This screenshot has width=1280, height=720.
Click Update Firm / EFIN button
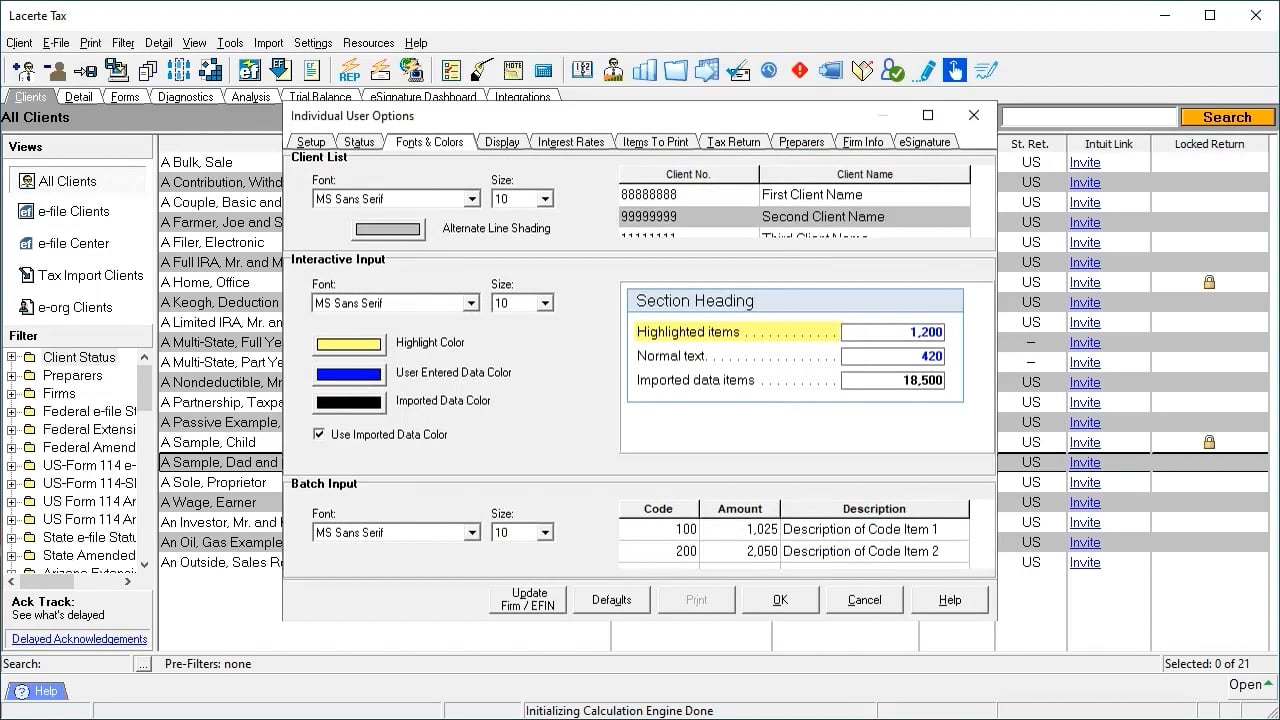coord(530,600)
